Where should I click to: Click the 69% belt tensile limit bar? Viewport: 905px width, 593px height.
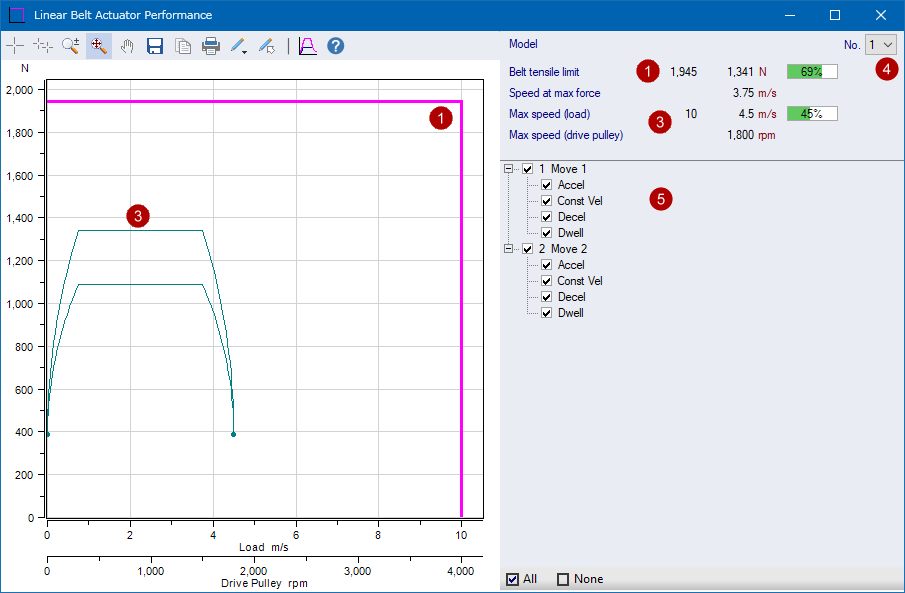point(811,72)
